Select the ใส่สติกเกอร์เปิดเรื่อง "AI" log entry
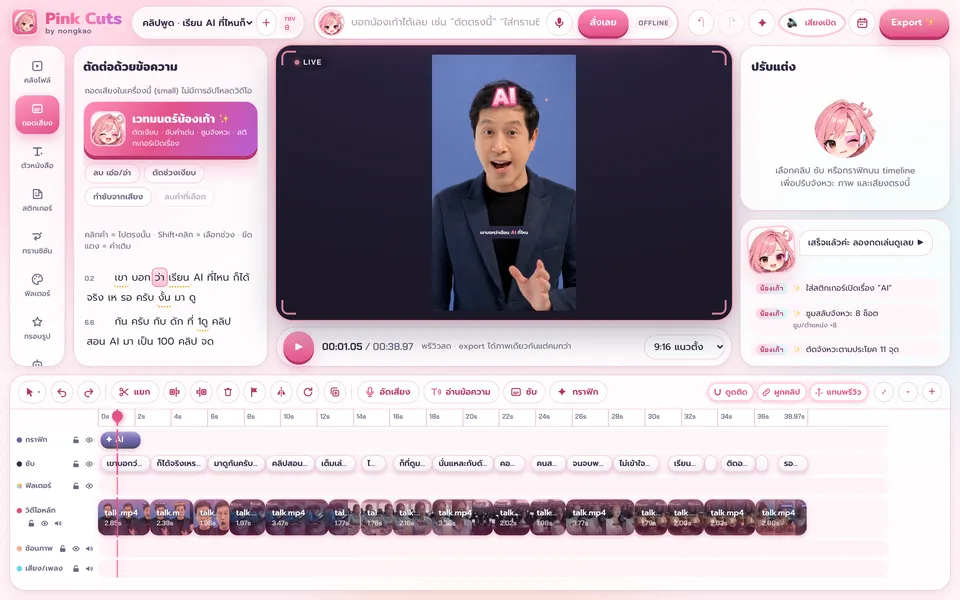 [x=845, y=288]
